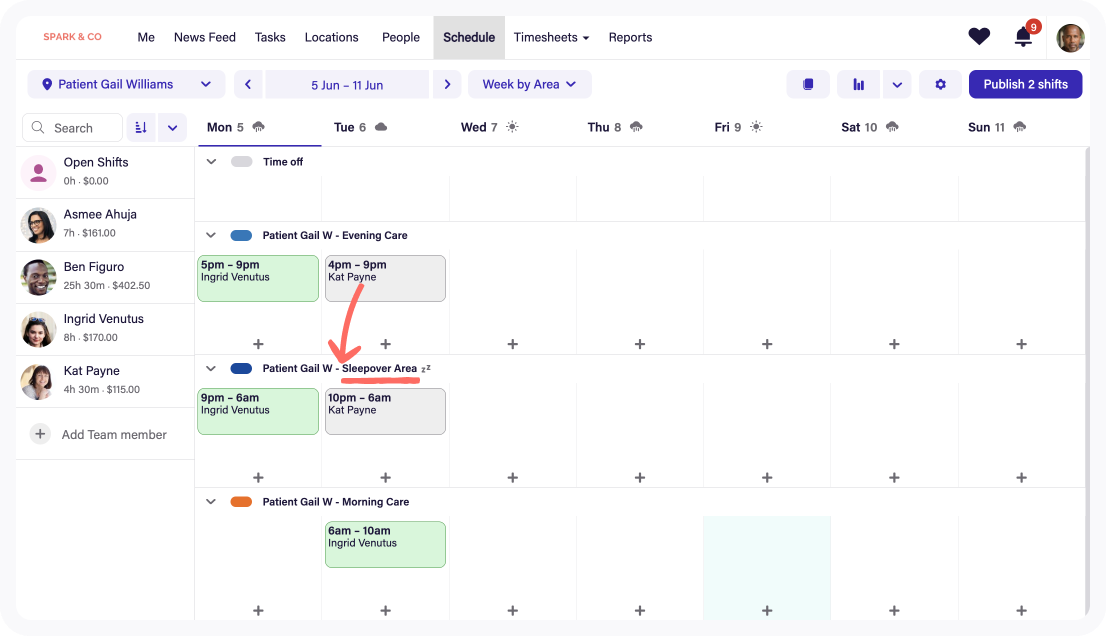Screen dimensions: 1106x636
Task: Open the Week by Area view dropdown
Action: (529, 85)
